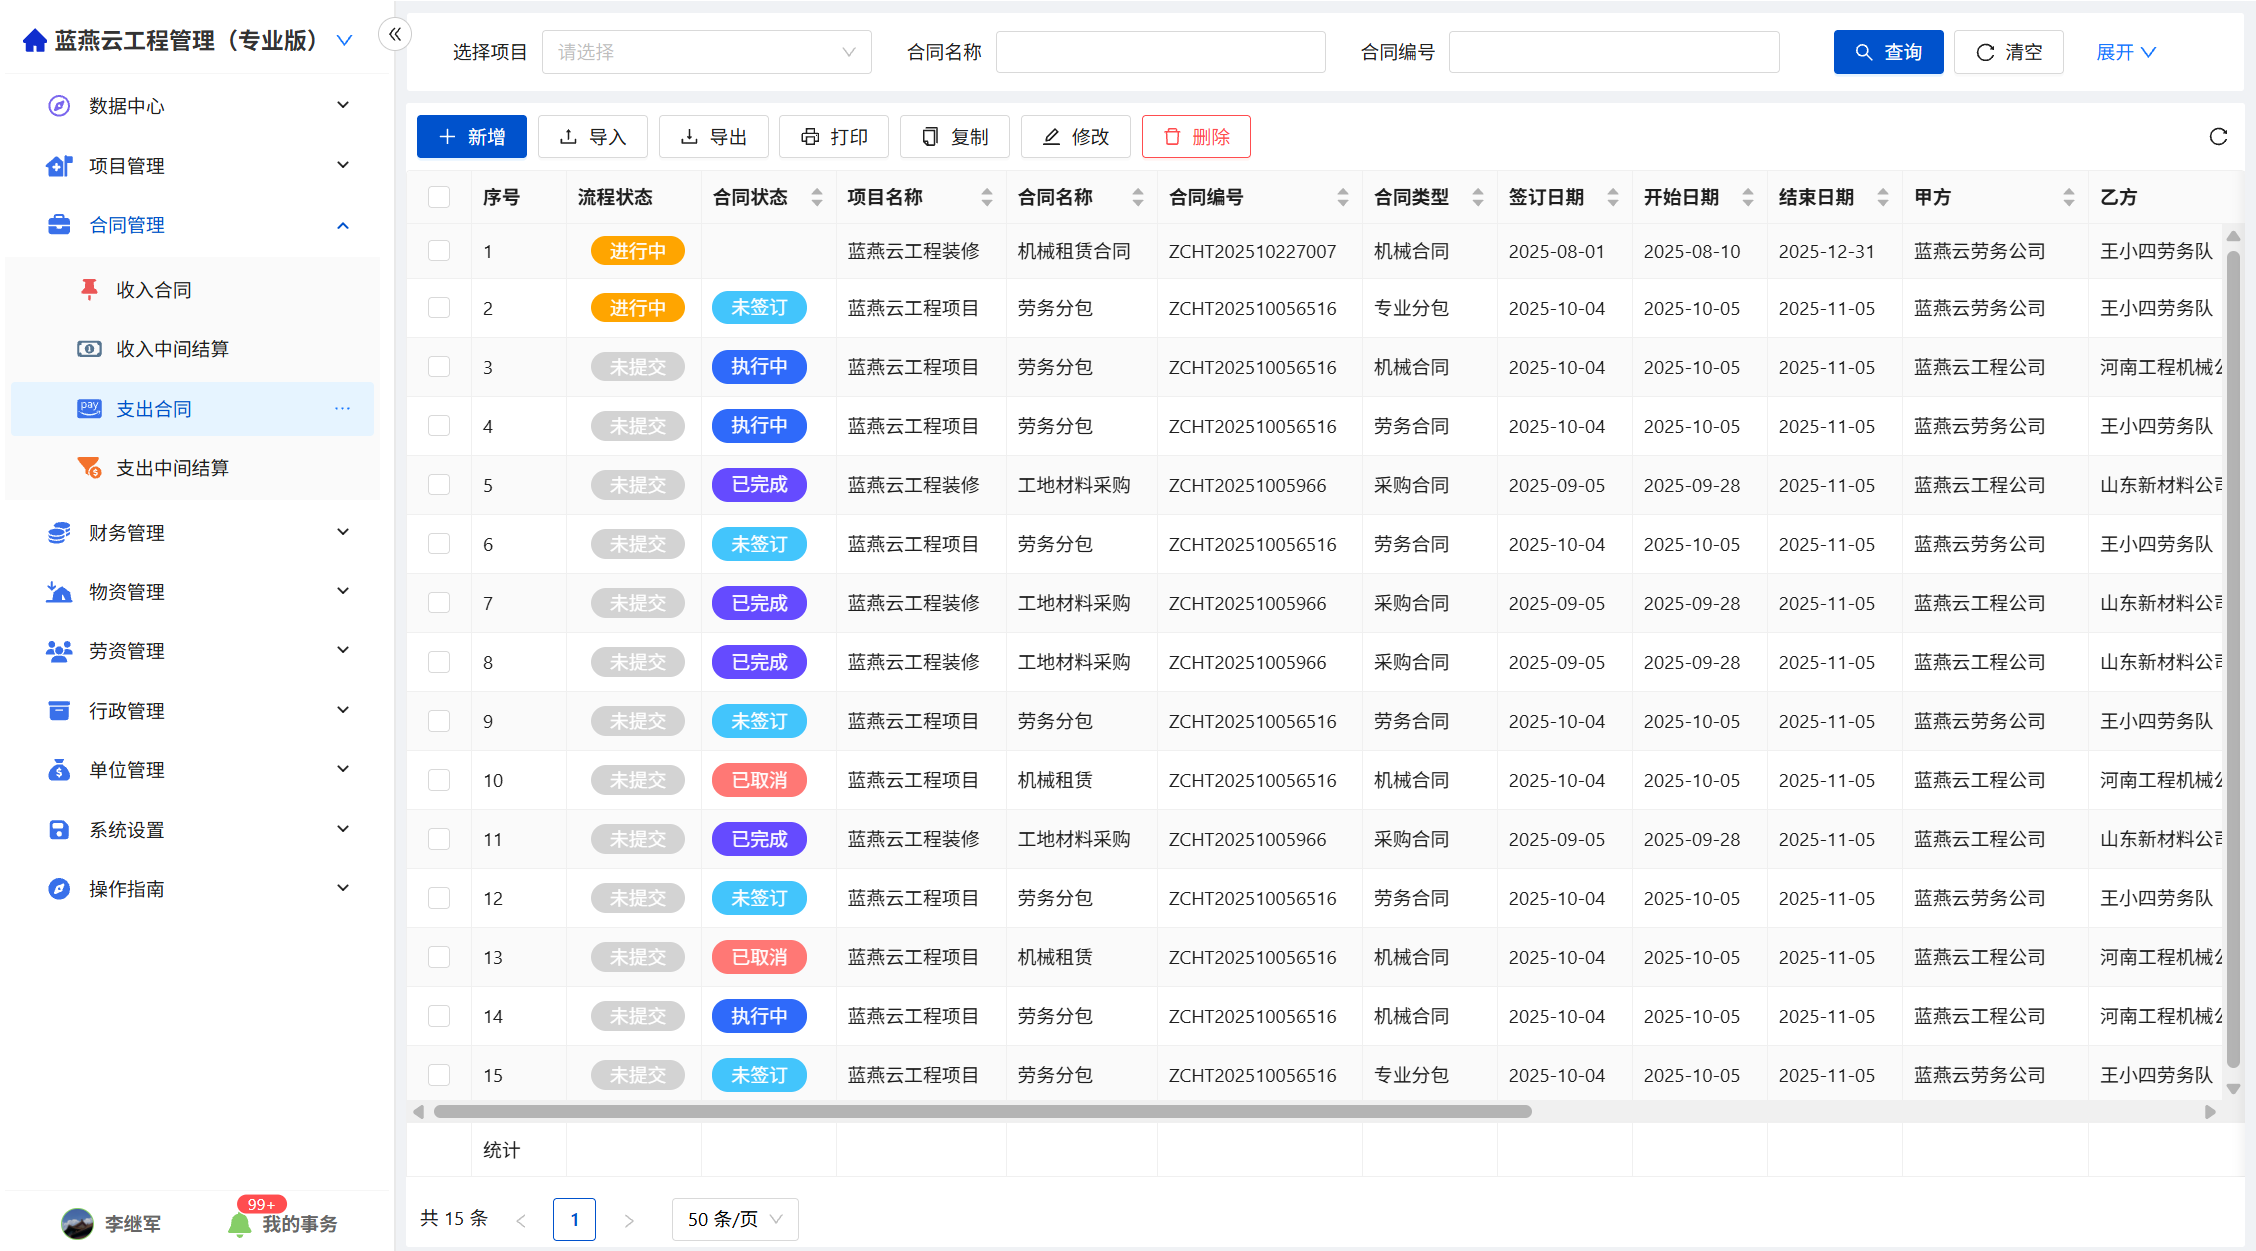Screen dimensions: 2256x1251
Task: Click the 李继军 user avatar
Action: point(77,1224)
